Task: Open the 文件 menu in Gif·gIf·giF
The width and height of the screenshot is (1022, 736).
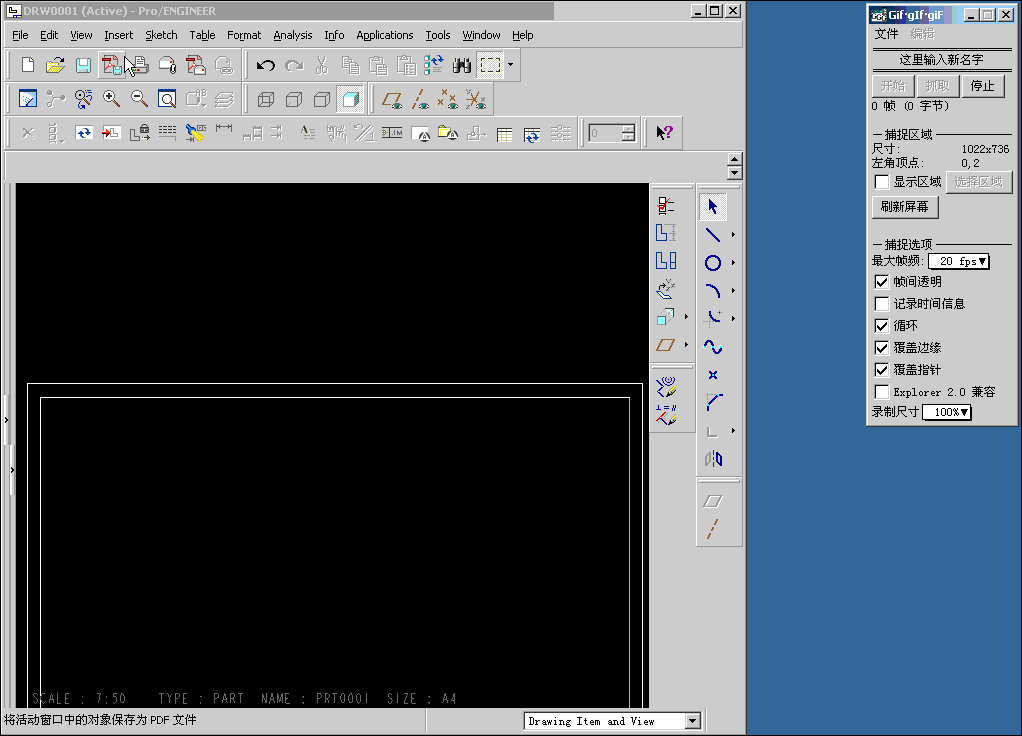Action: point(886,34)
